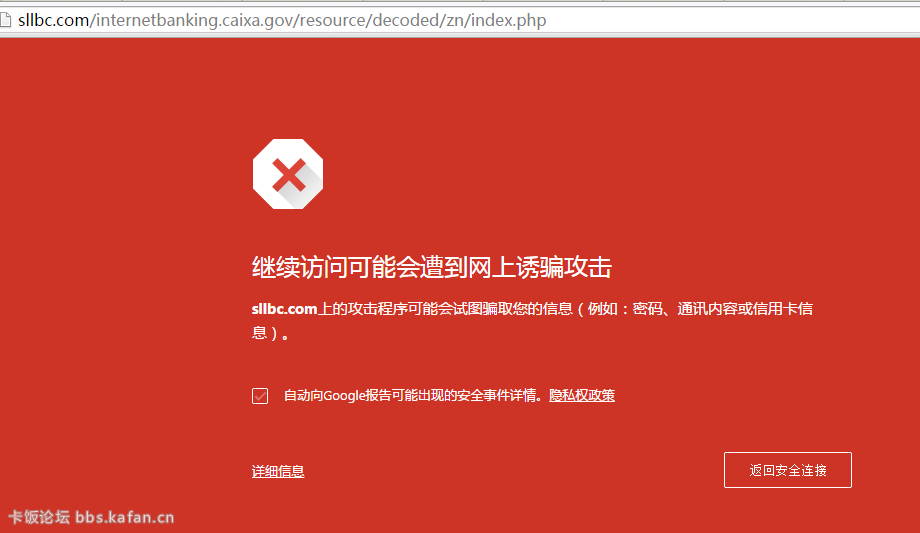
Task: Expand the 详细信息 details link
Action: (278, 471)
